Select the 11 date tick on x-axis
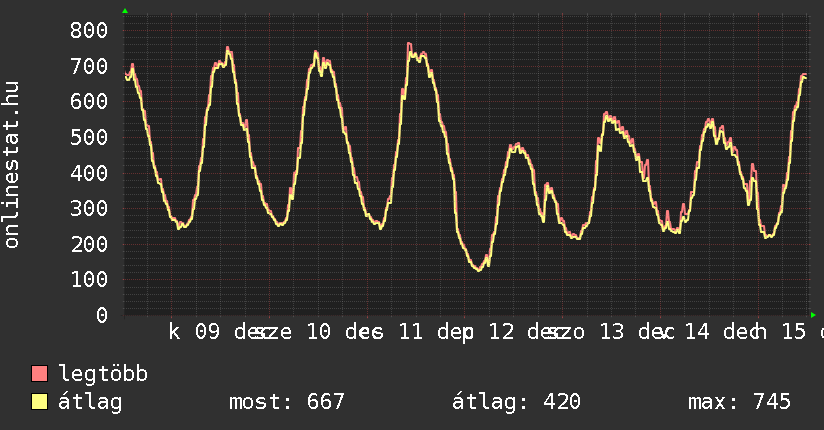 [411, 332]
